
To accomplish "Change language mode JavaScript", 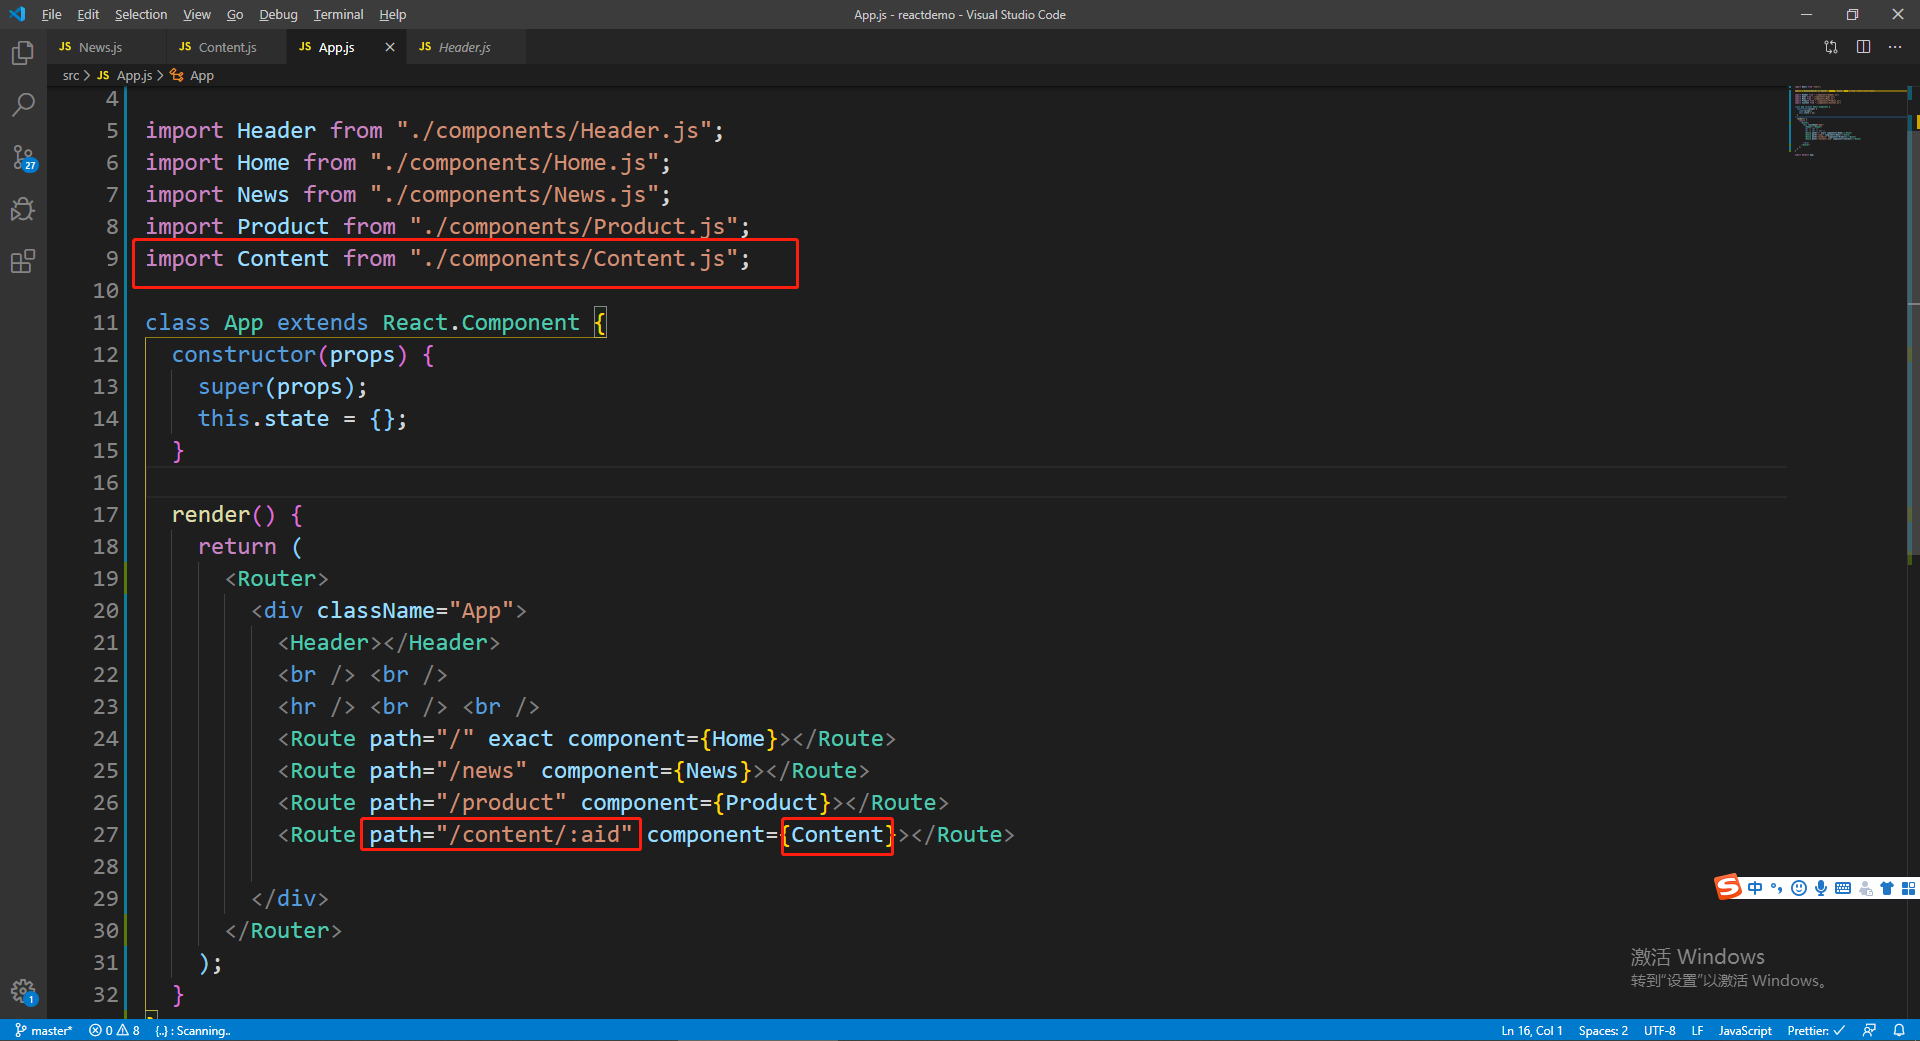I will point(1745,1030).
